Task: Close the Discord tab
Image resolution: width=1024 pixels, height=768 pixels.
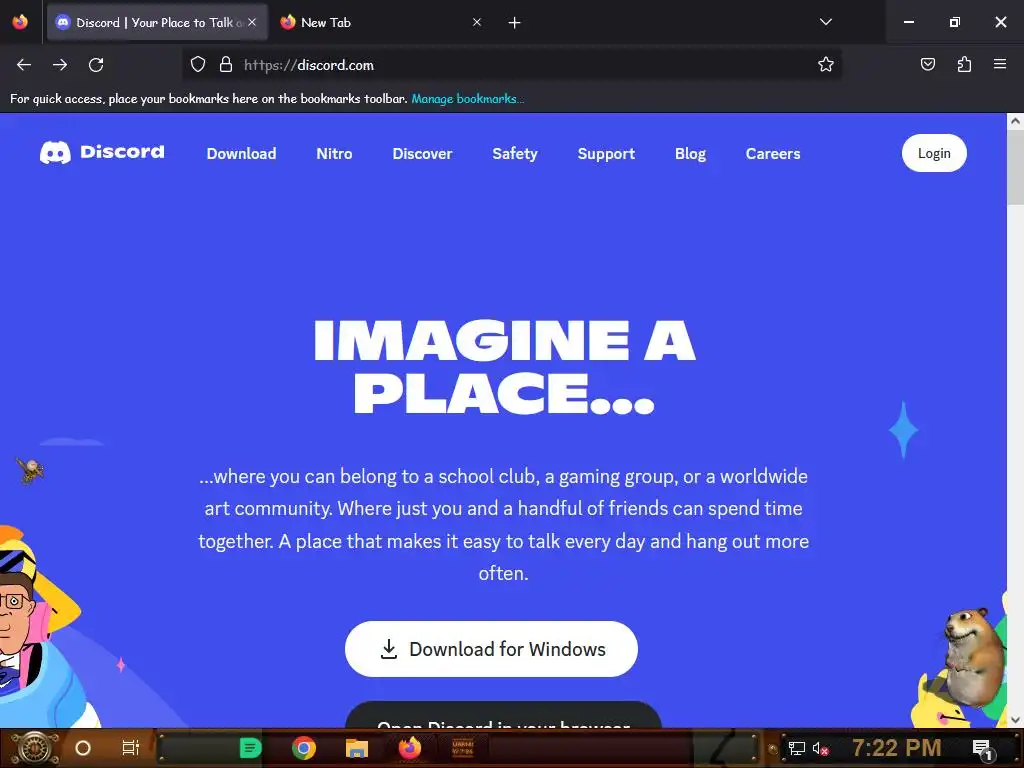Action: (252, 22)
